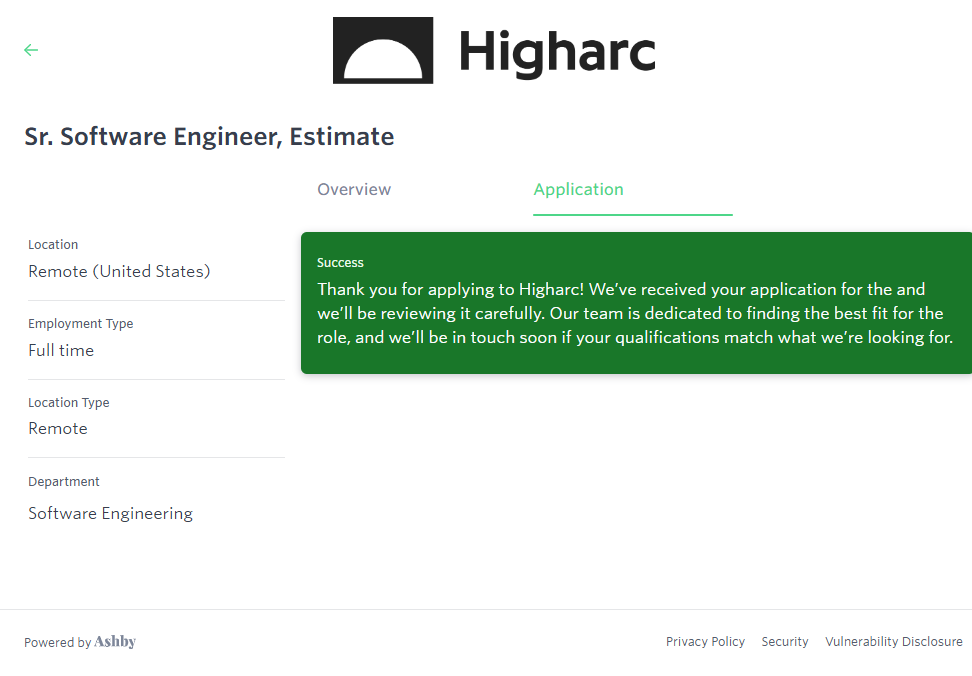Click the Sr. Software Engineer, Estimate heading
Screen dimensions: 972x676
click(x=209, y=137)
